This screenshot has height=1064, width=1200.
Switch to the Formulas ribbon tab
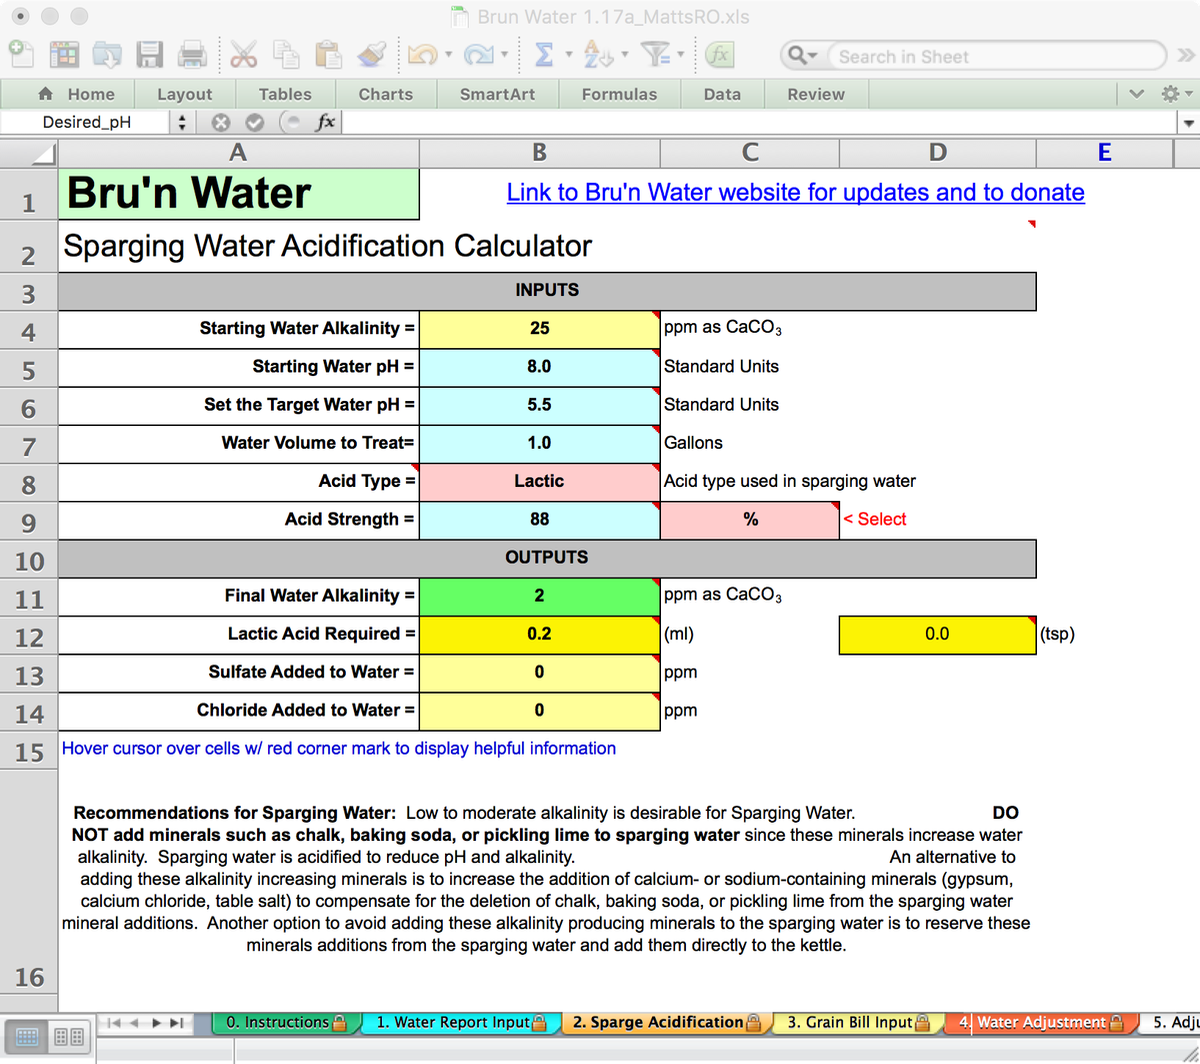(x=620, y=93)
